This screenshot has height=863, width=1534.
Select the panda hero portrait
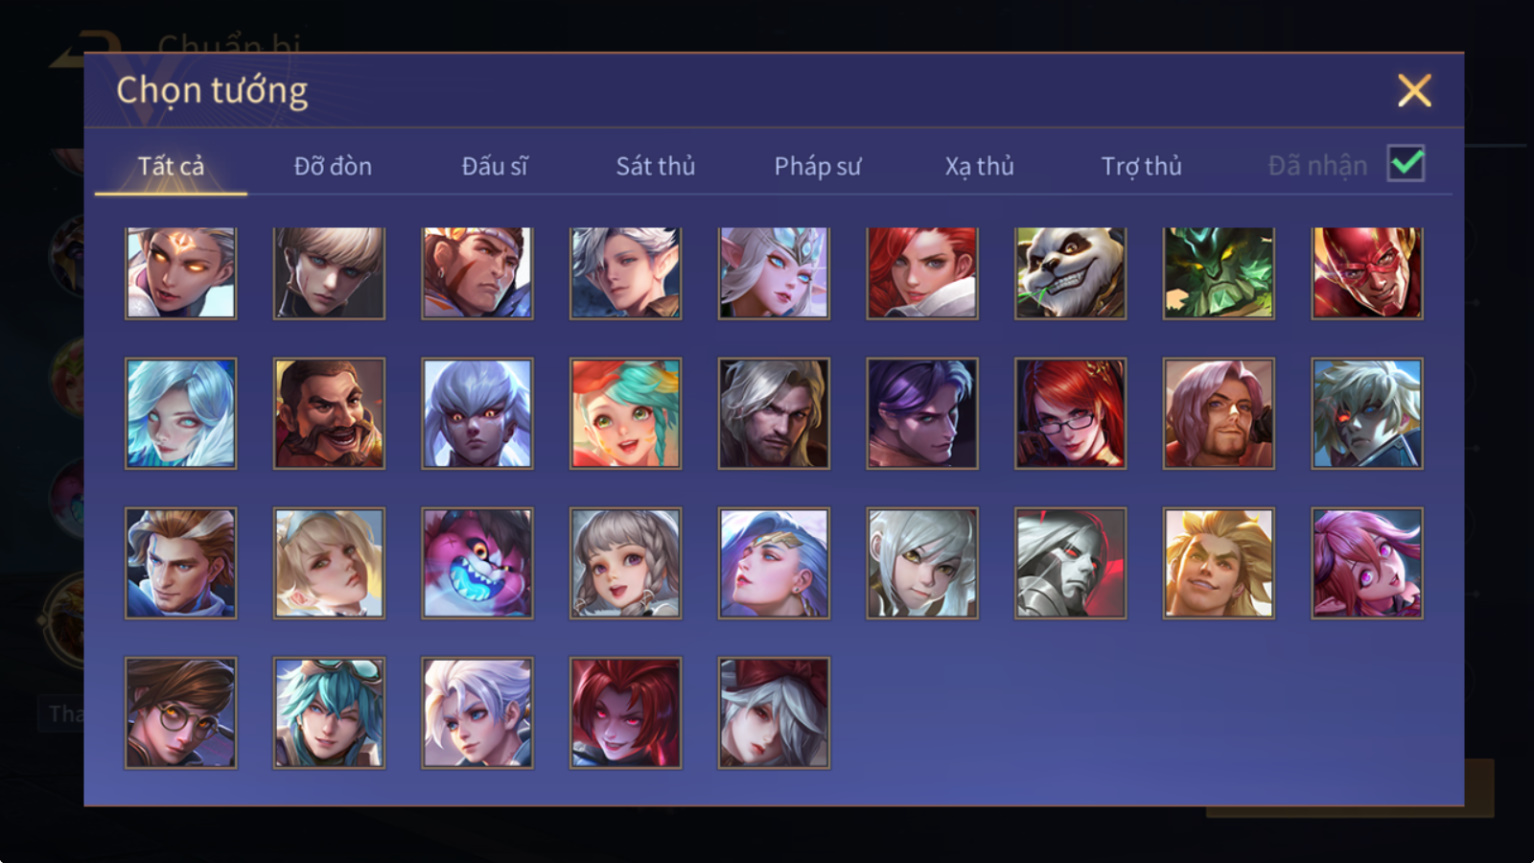[1070, 273]
